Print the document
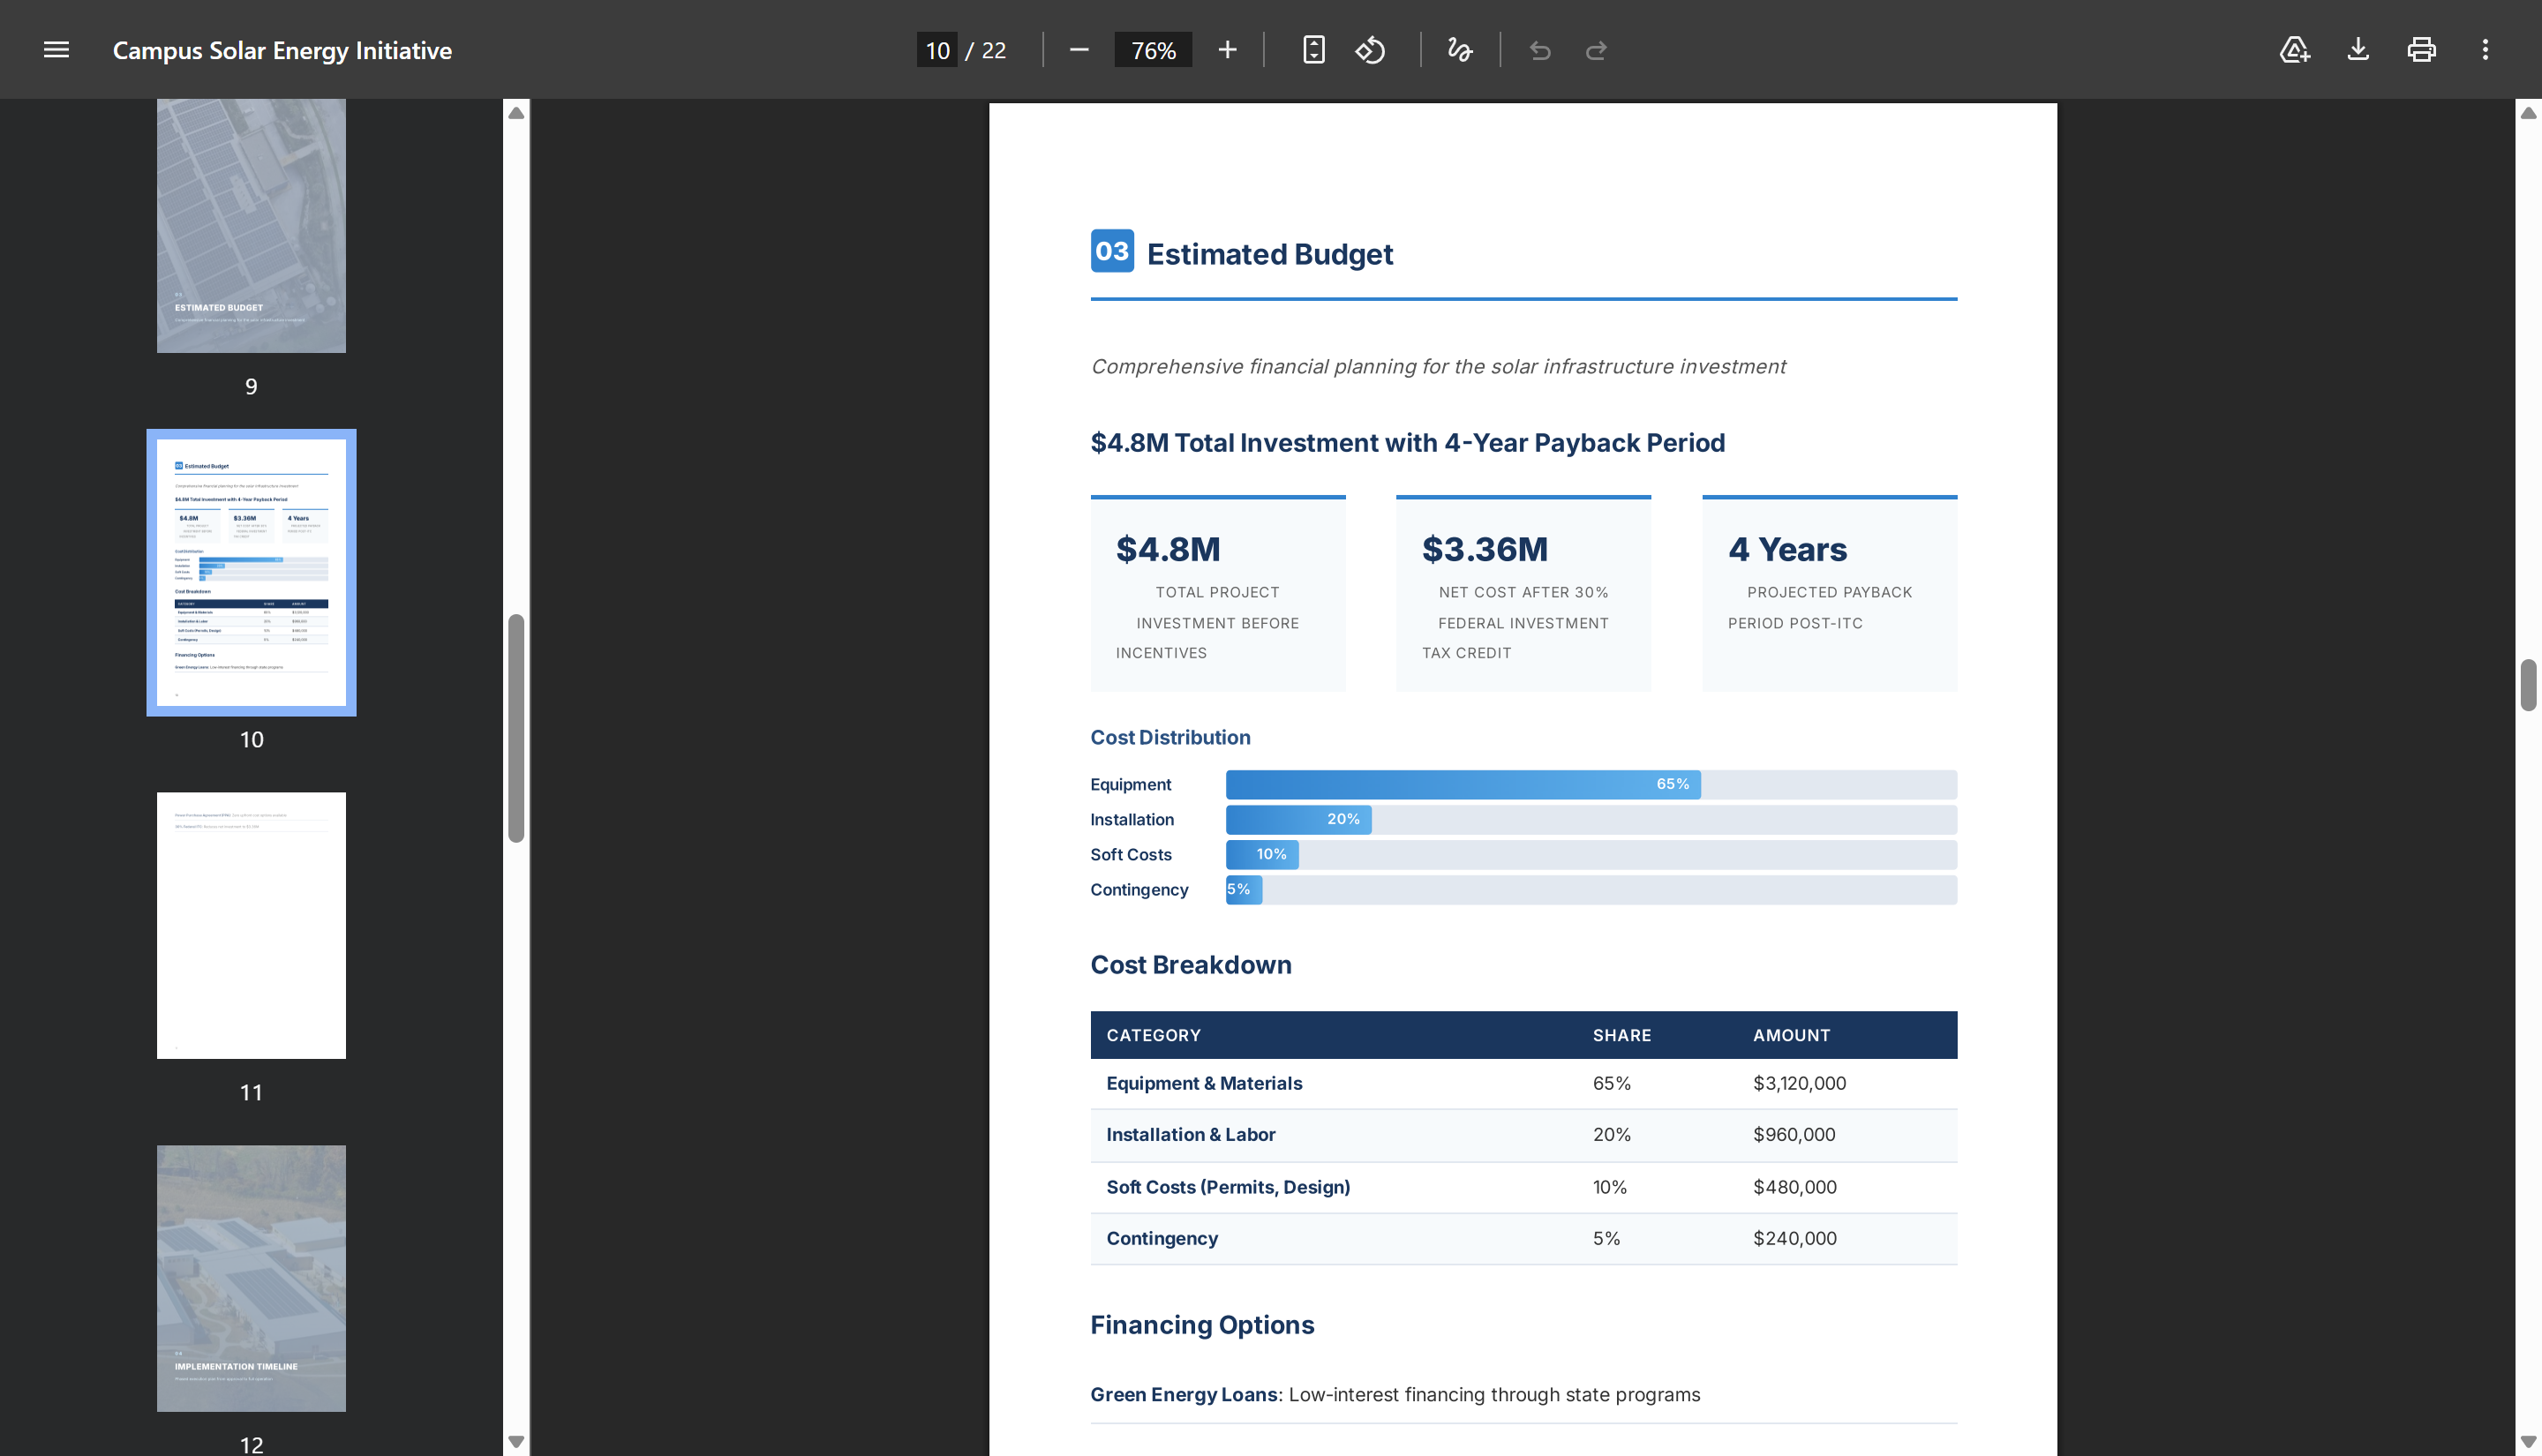2542x1456 pixels. [x=2421, y=50]
